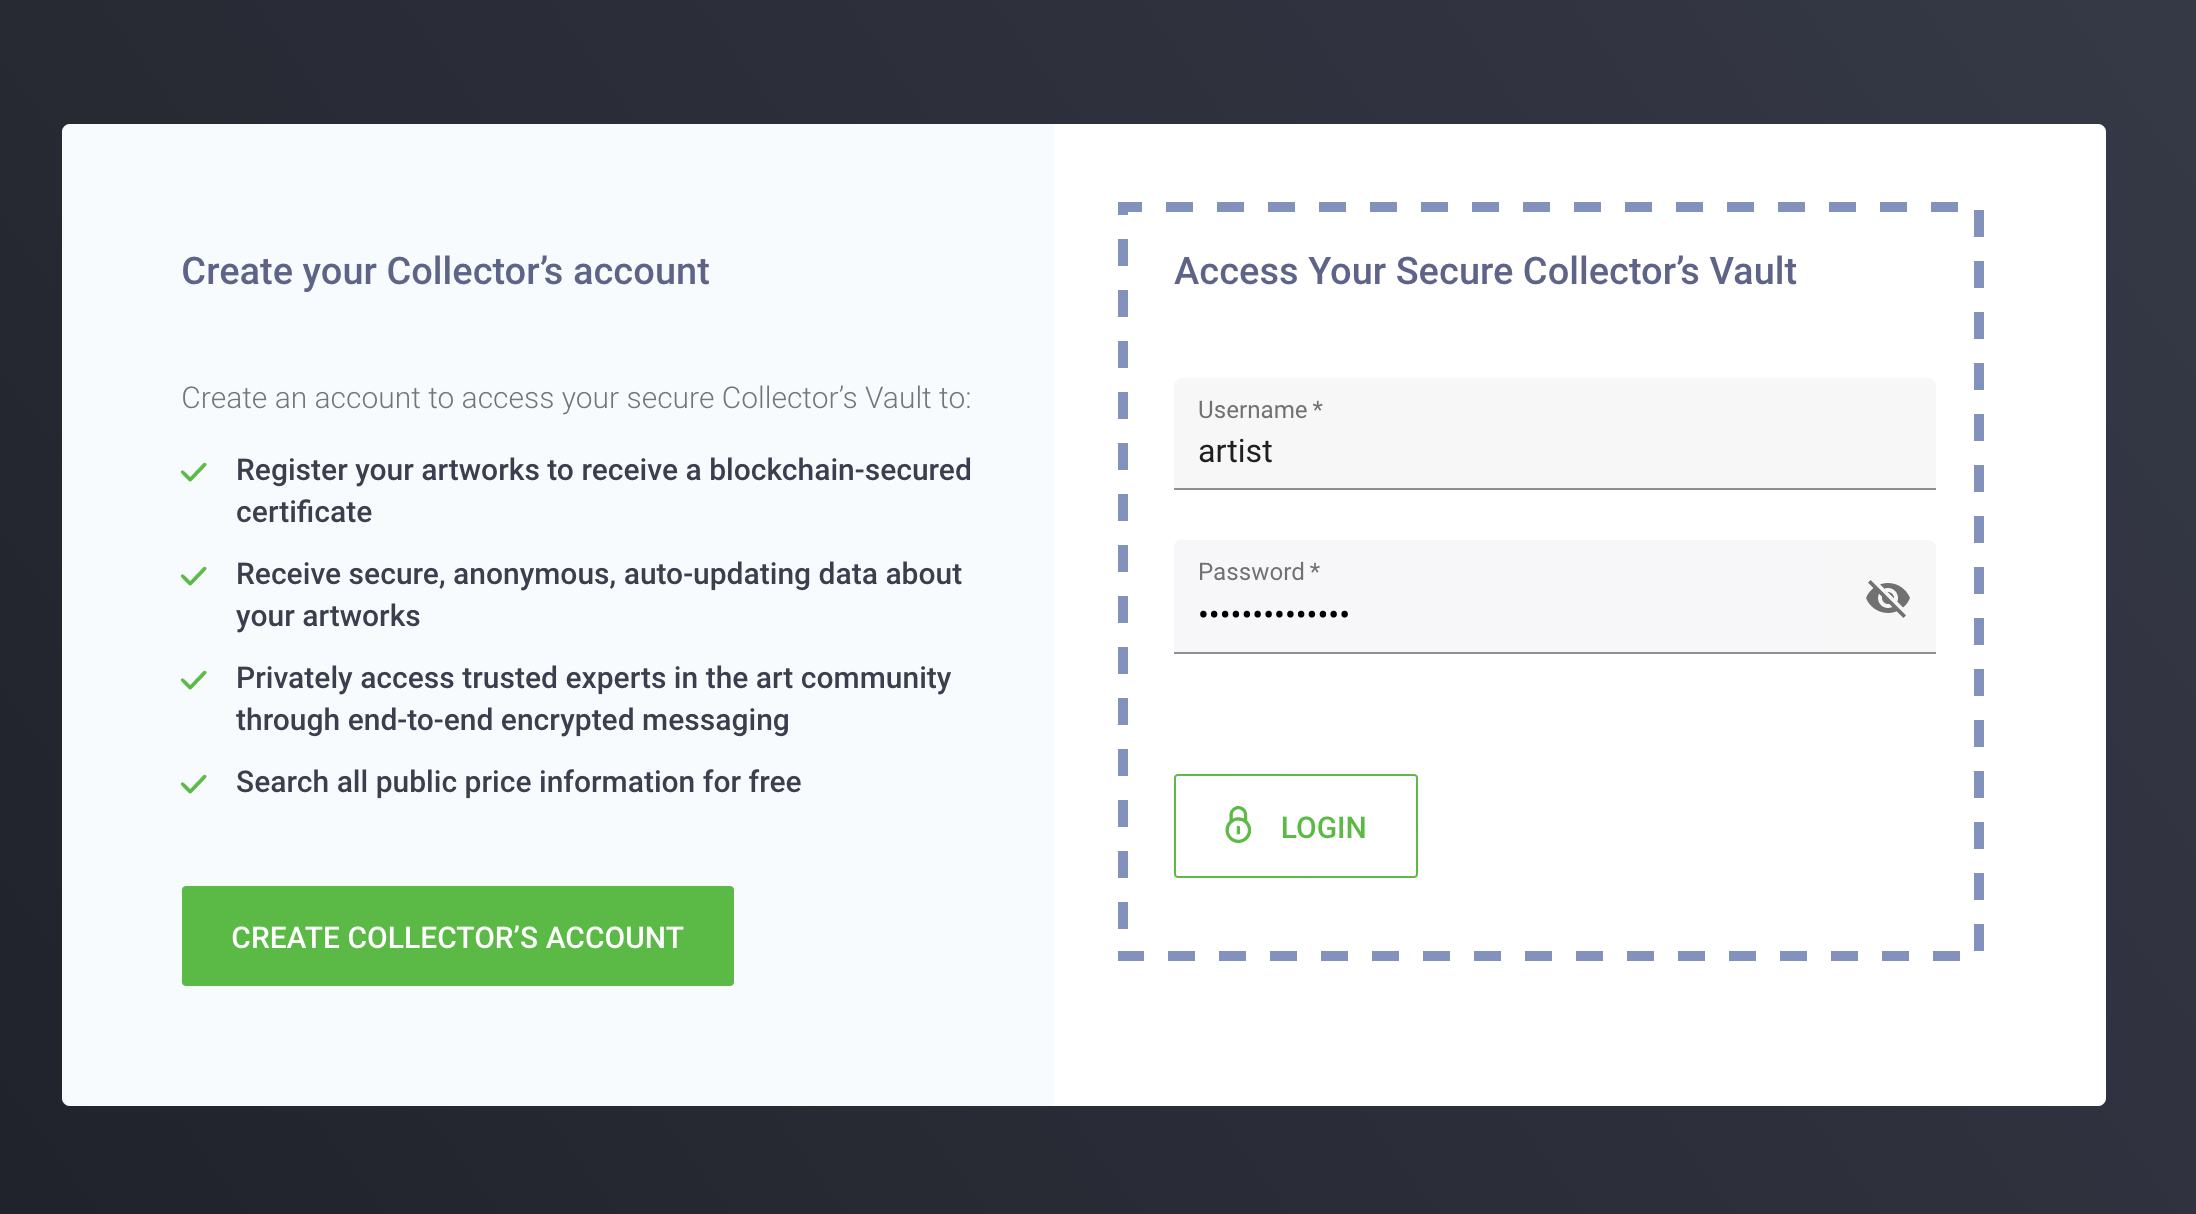The image size is (2196, 1214).
Task: Click the checkmark beside Privately access trusted experts
Action: (x=194, y=680)
